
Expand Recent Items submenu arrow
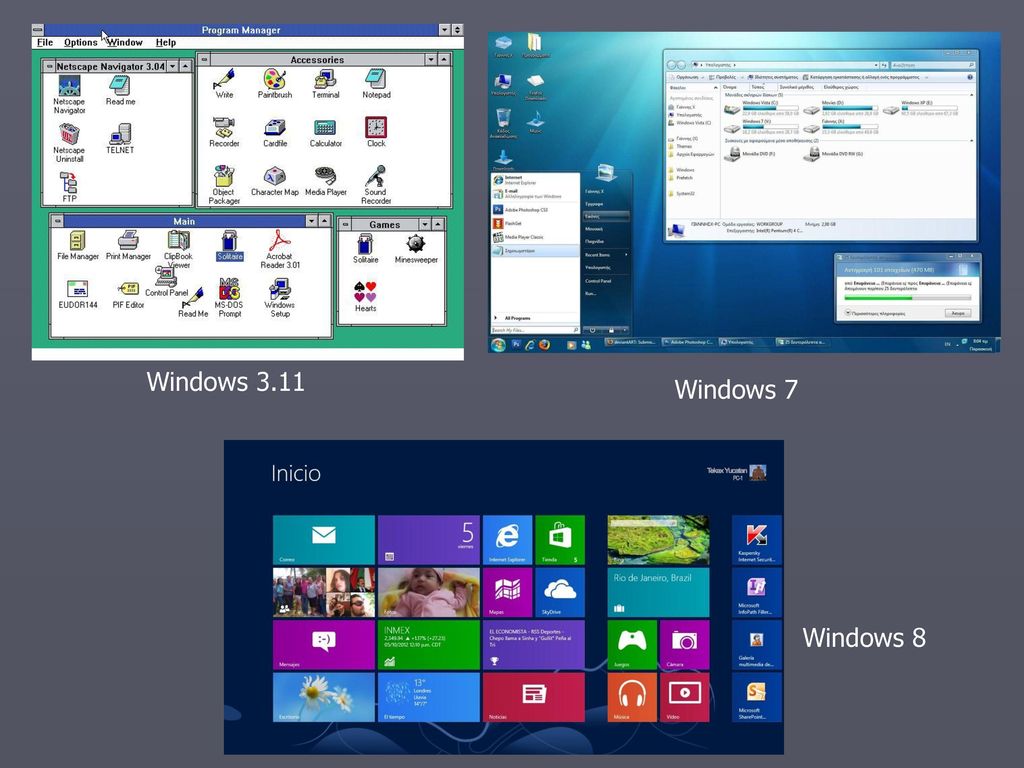coord(626,255)
